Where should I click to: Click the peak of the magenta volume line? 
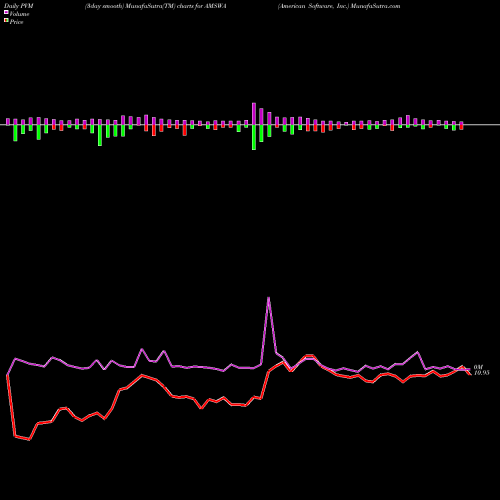[269, 298]
